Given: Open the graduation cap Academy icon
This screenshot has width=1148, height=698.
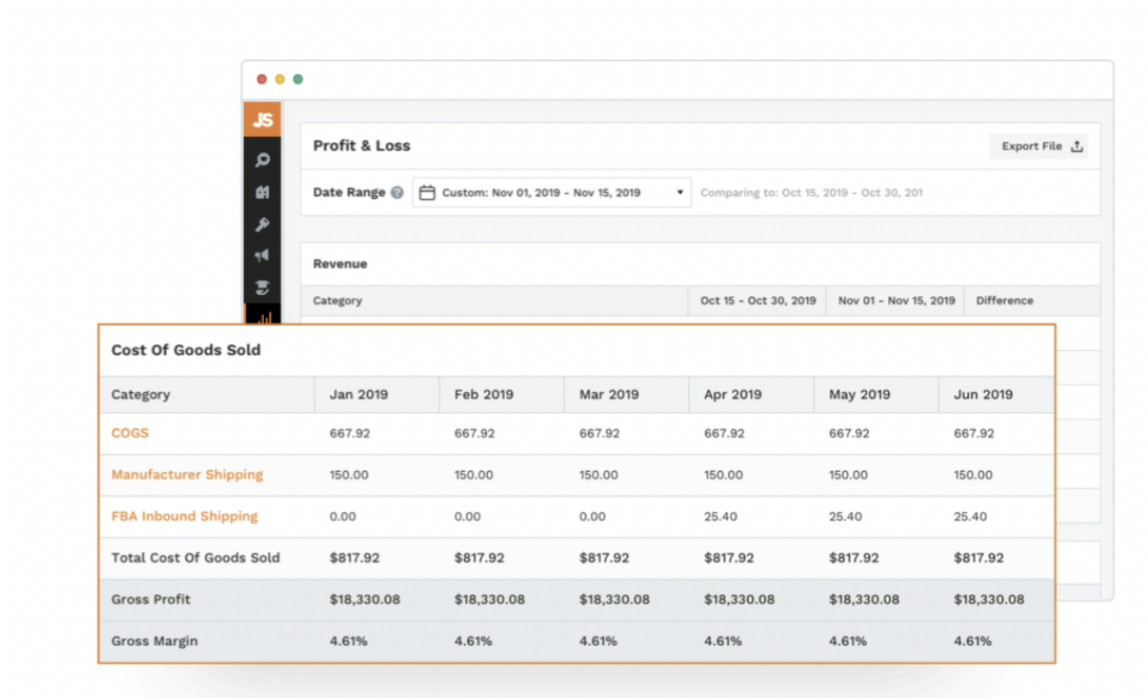Looking at the screenshot, I should 262,287.
